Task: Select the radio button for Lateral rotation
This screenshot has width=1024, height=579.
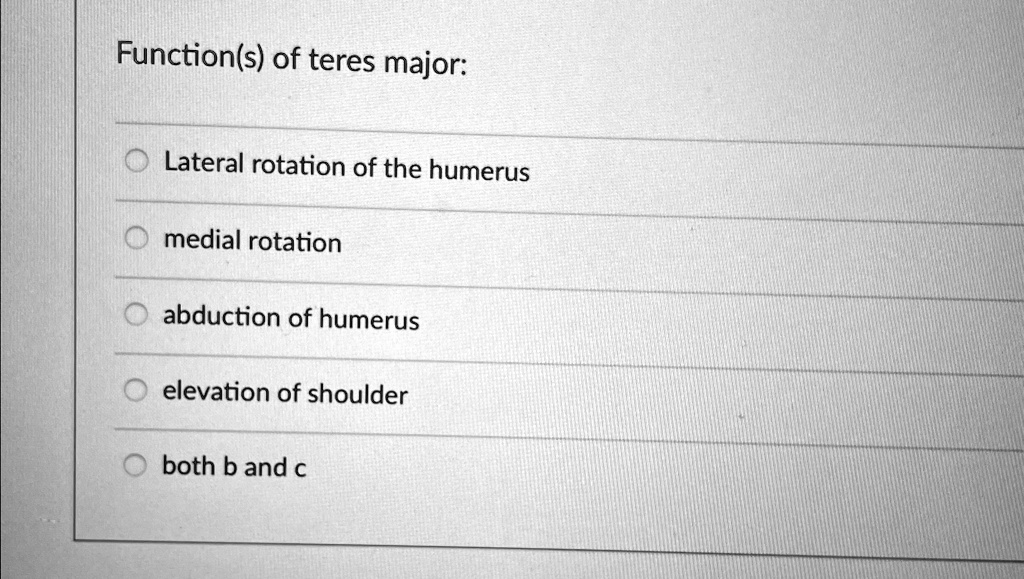Action: [x=136, y=160]
